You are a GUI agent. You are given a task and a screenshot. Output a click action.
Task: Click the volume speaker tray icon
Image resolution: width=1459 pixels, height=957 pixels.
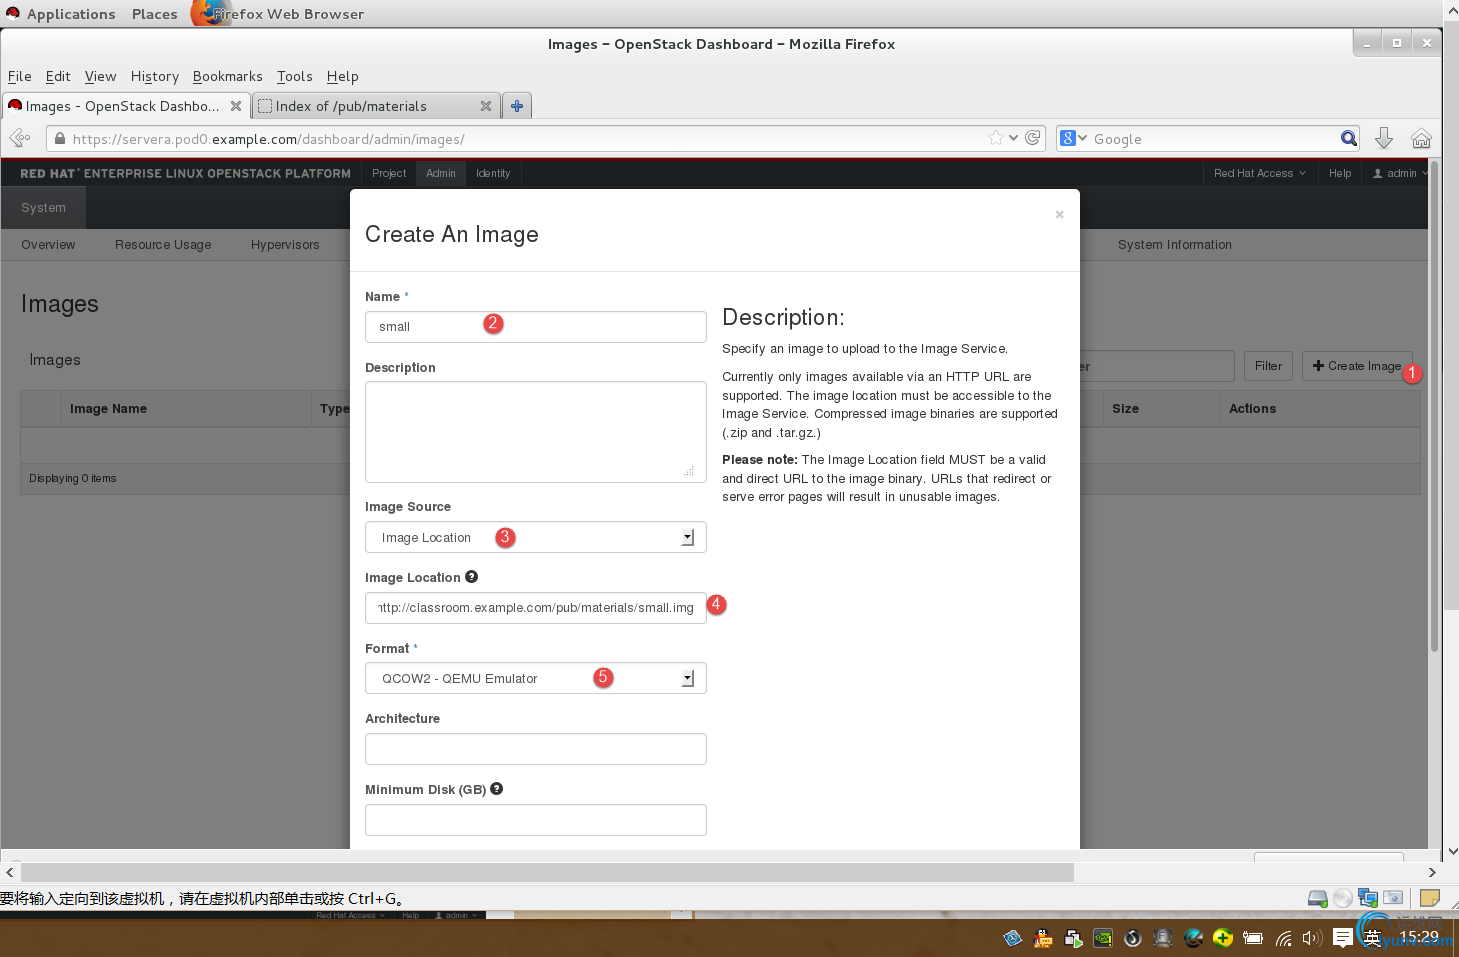pos(1312,938)
